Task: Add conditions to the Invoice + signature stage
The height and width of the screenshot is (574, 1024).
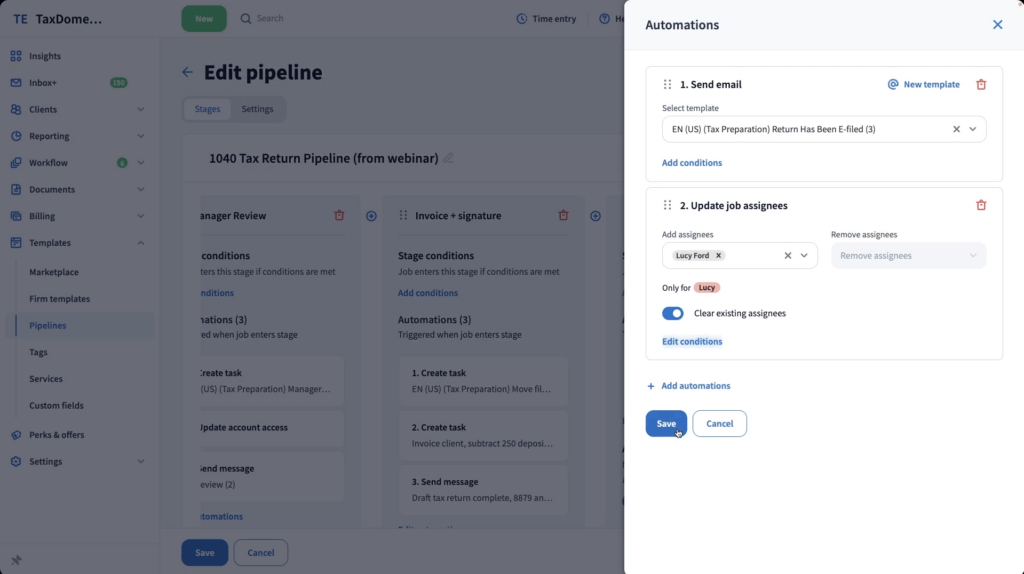Action: pyautogui.click(x=428, y=293)
